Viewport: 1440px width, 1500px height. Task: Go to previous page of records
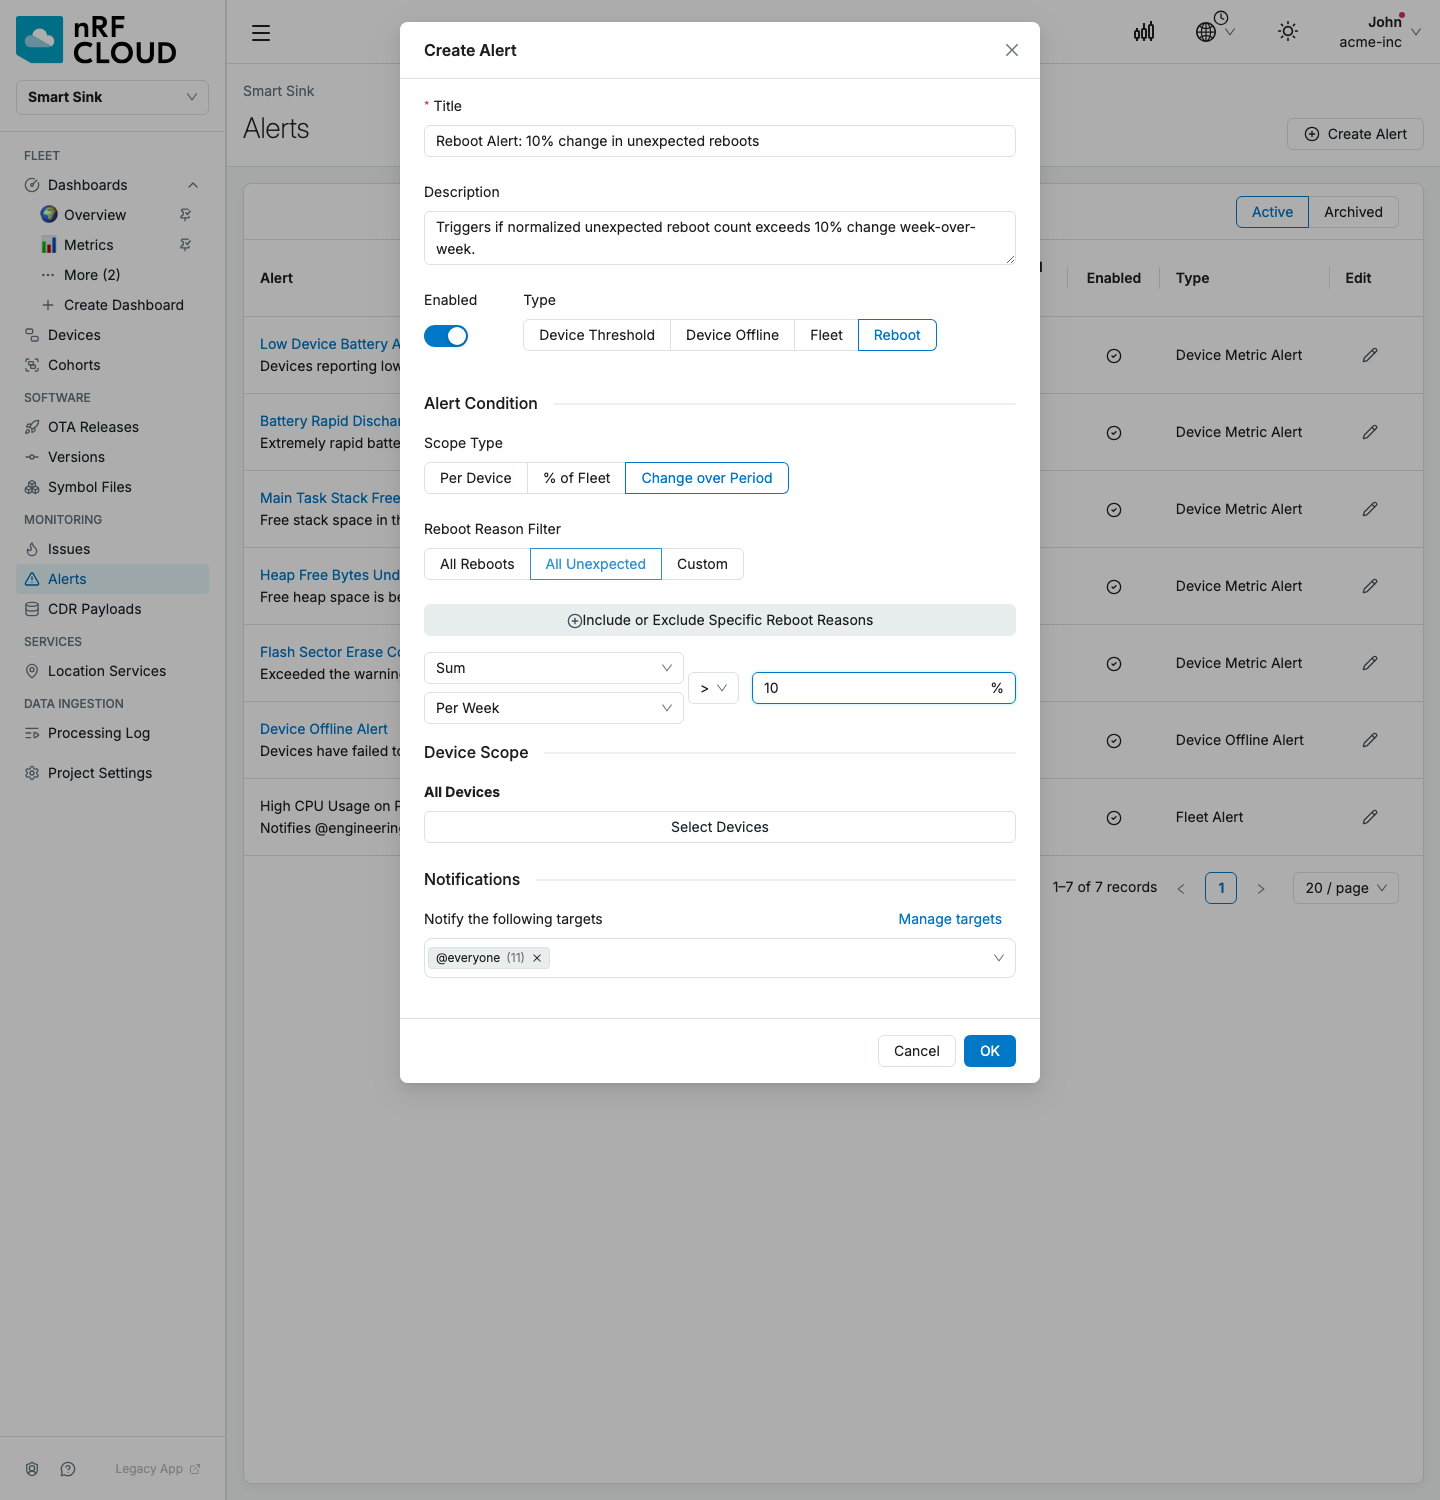tap(1181, 888)
